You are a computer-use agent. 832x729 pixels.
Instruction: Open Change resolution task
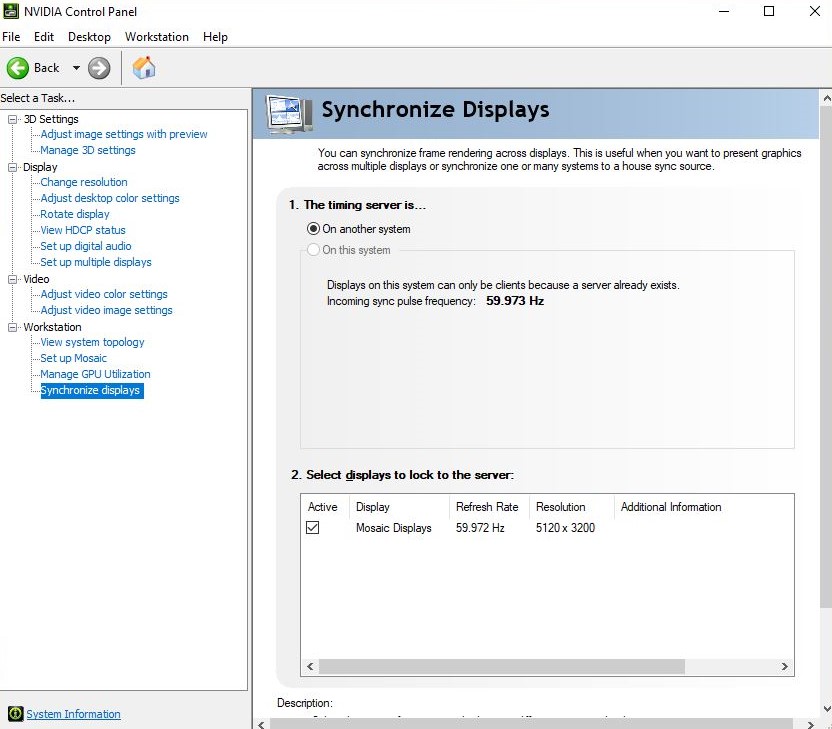tap(84, 182)
